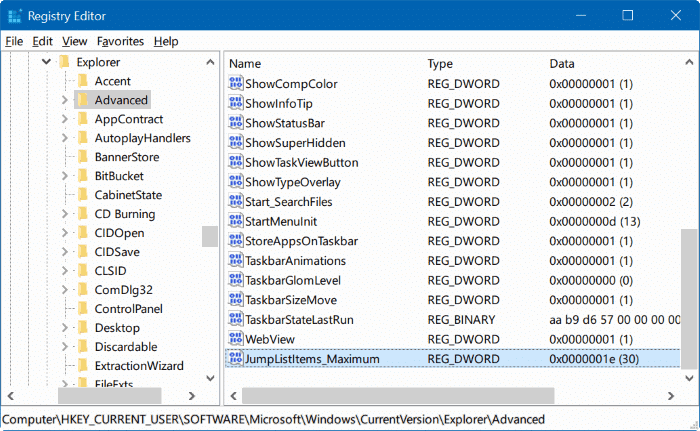Expand the AppContract key
Viewport: 700px width, 431px height.
tap(65, 119)
